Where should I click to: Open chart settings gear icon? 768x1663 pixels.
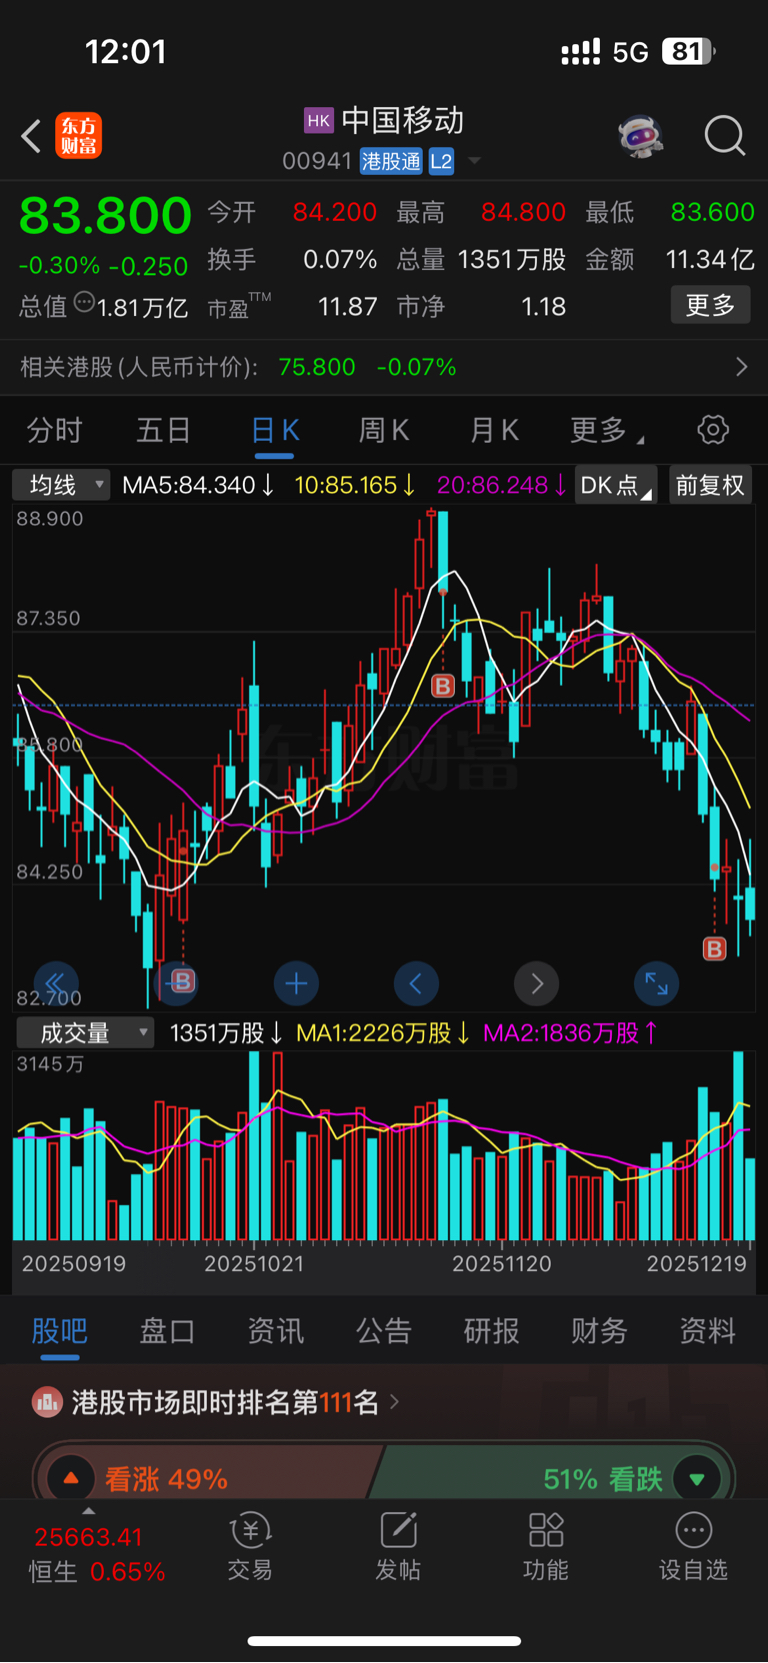tap(713, 430)
